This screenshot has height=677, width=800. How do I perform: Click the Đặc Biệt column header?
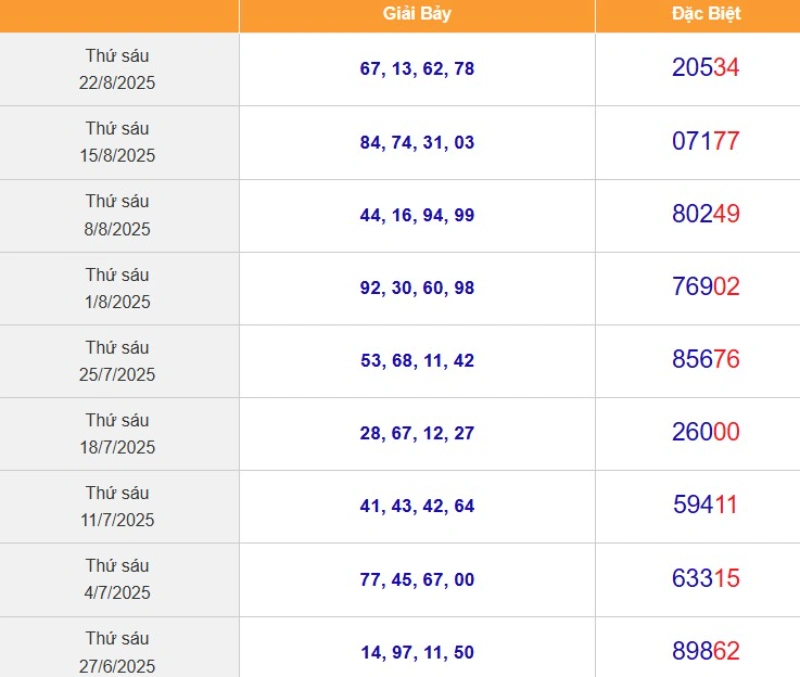[705, 15]
